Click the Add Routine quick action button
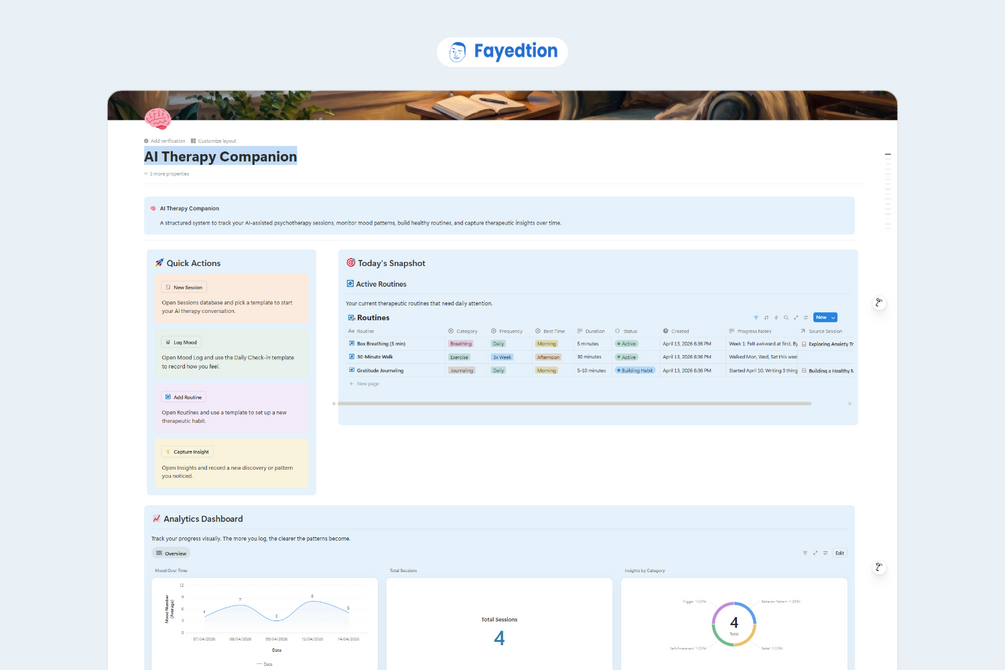1005x670 pixels. click(x=183, y=397)
